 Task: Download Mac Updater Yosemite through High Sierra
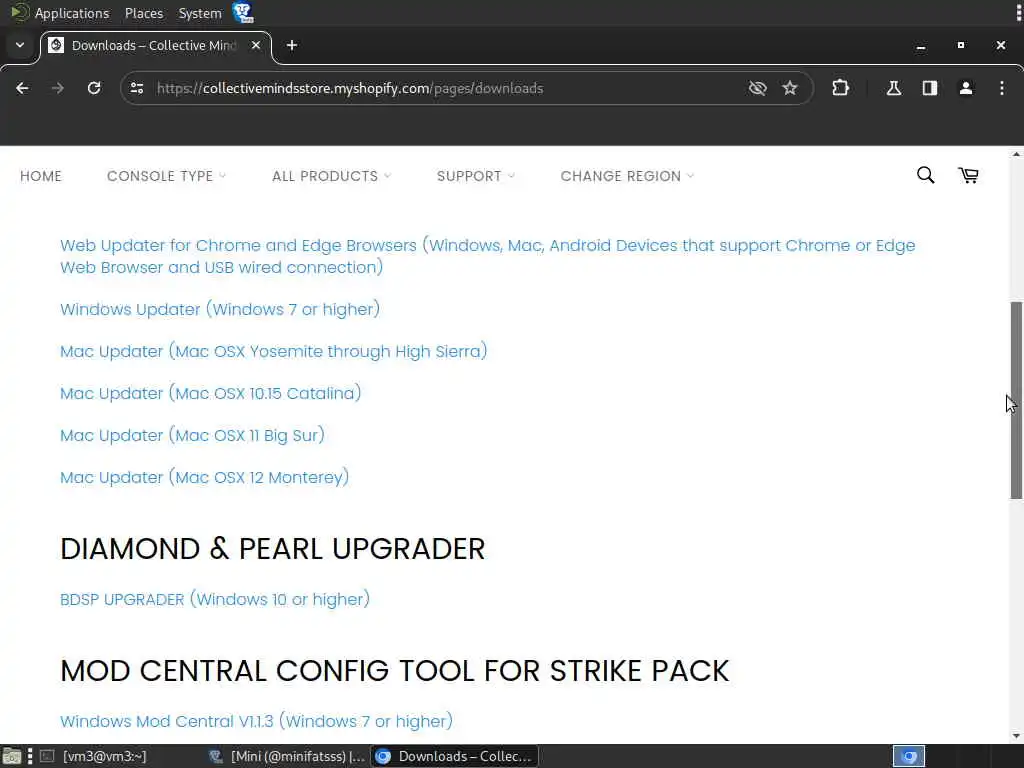(x=274, y=351)
